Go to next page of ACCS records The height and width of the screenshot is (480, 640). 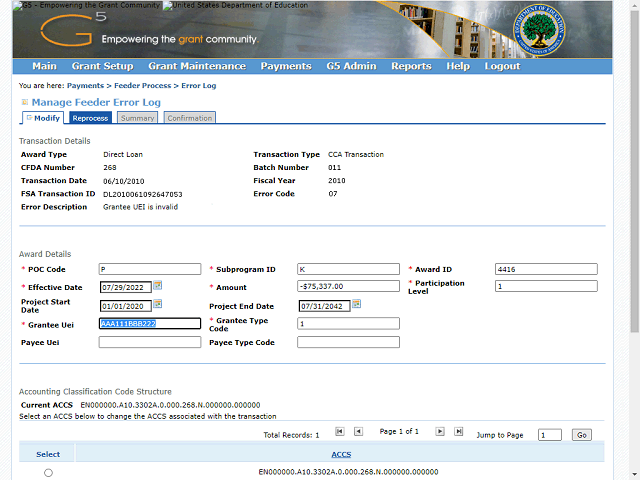coord(439,431)
